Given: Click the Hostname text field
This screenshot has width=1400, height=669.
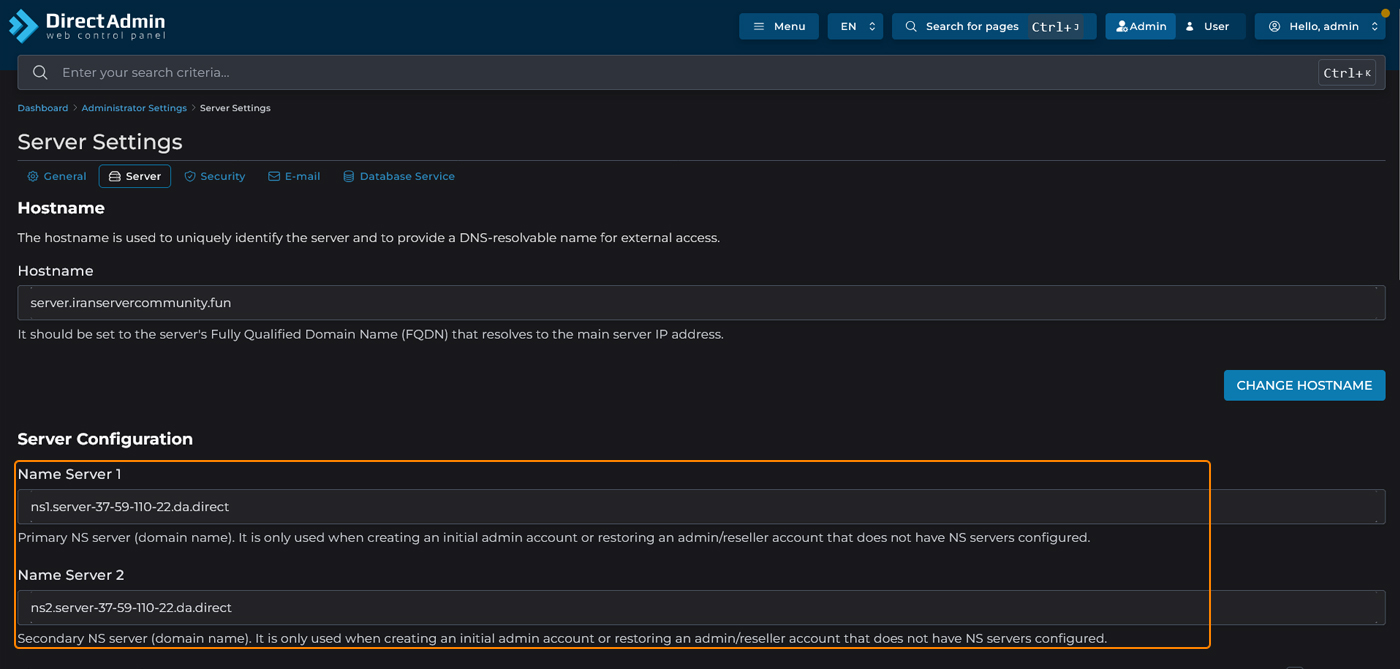Looking at the screenshot, I should pyautogui.click(x=700, y=303).
